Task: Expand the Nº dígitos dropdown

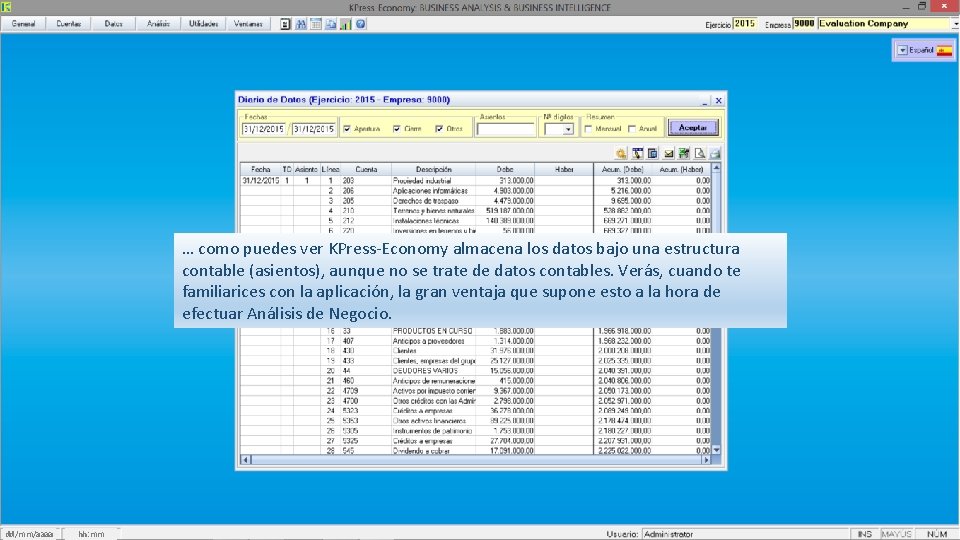Action: pos(568,129)
